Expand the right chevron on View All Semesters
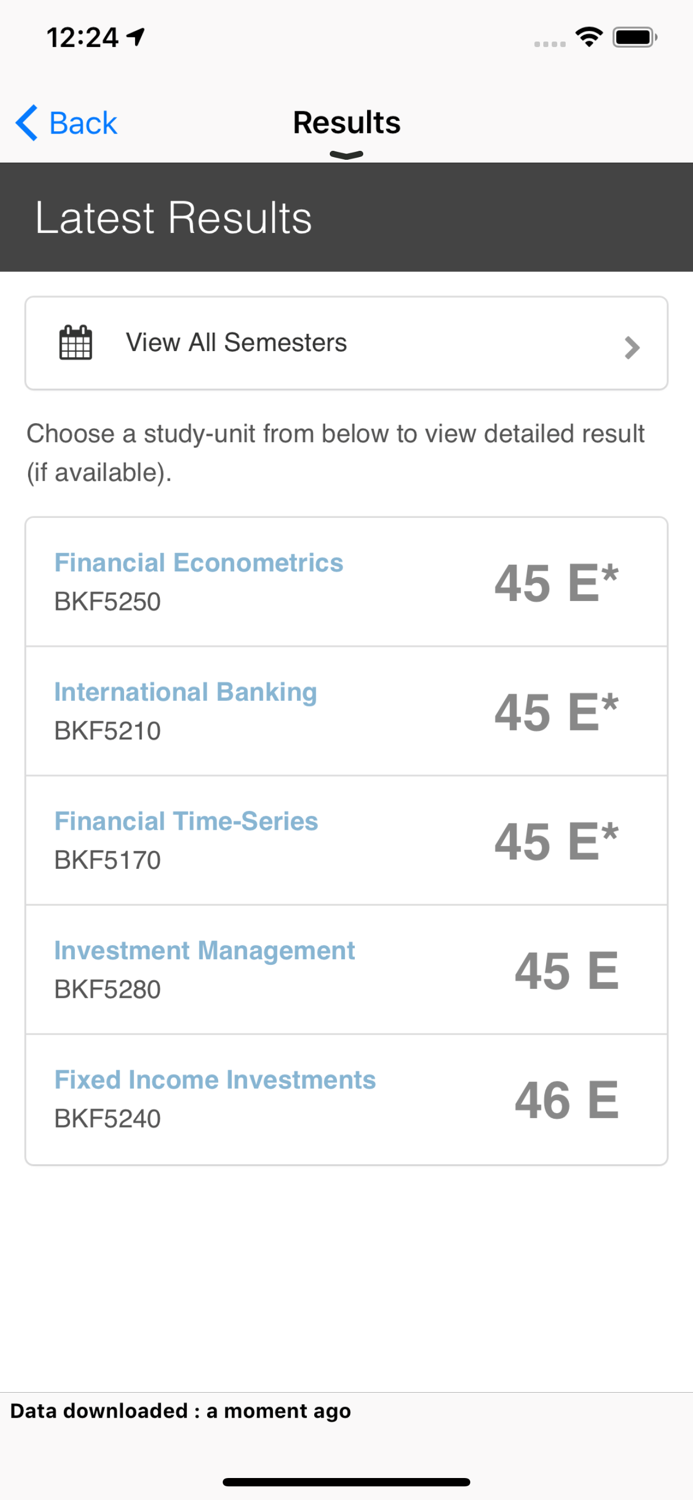The height and width of the screenshot is (1500, 693). (x=632, y=347)
